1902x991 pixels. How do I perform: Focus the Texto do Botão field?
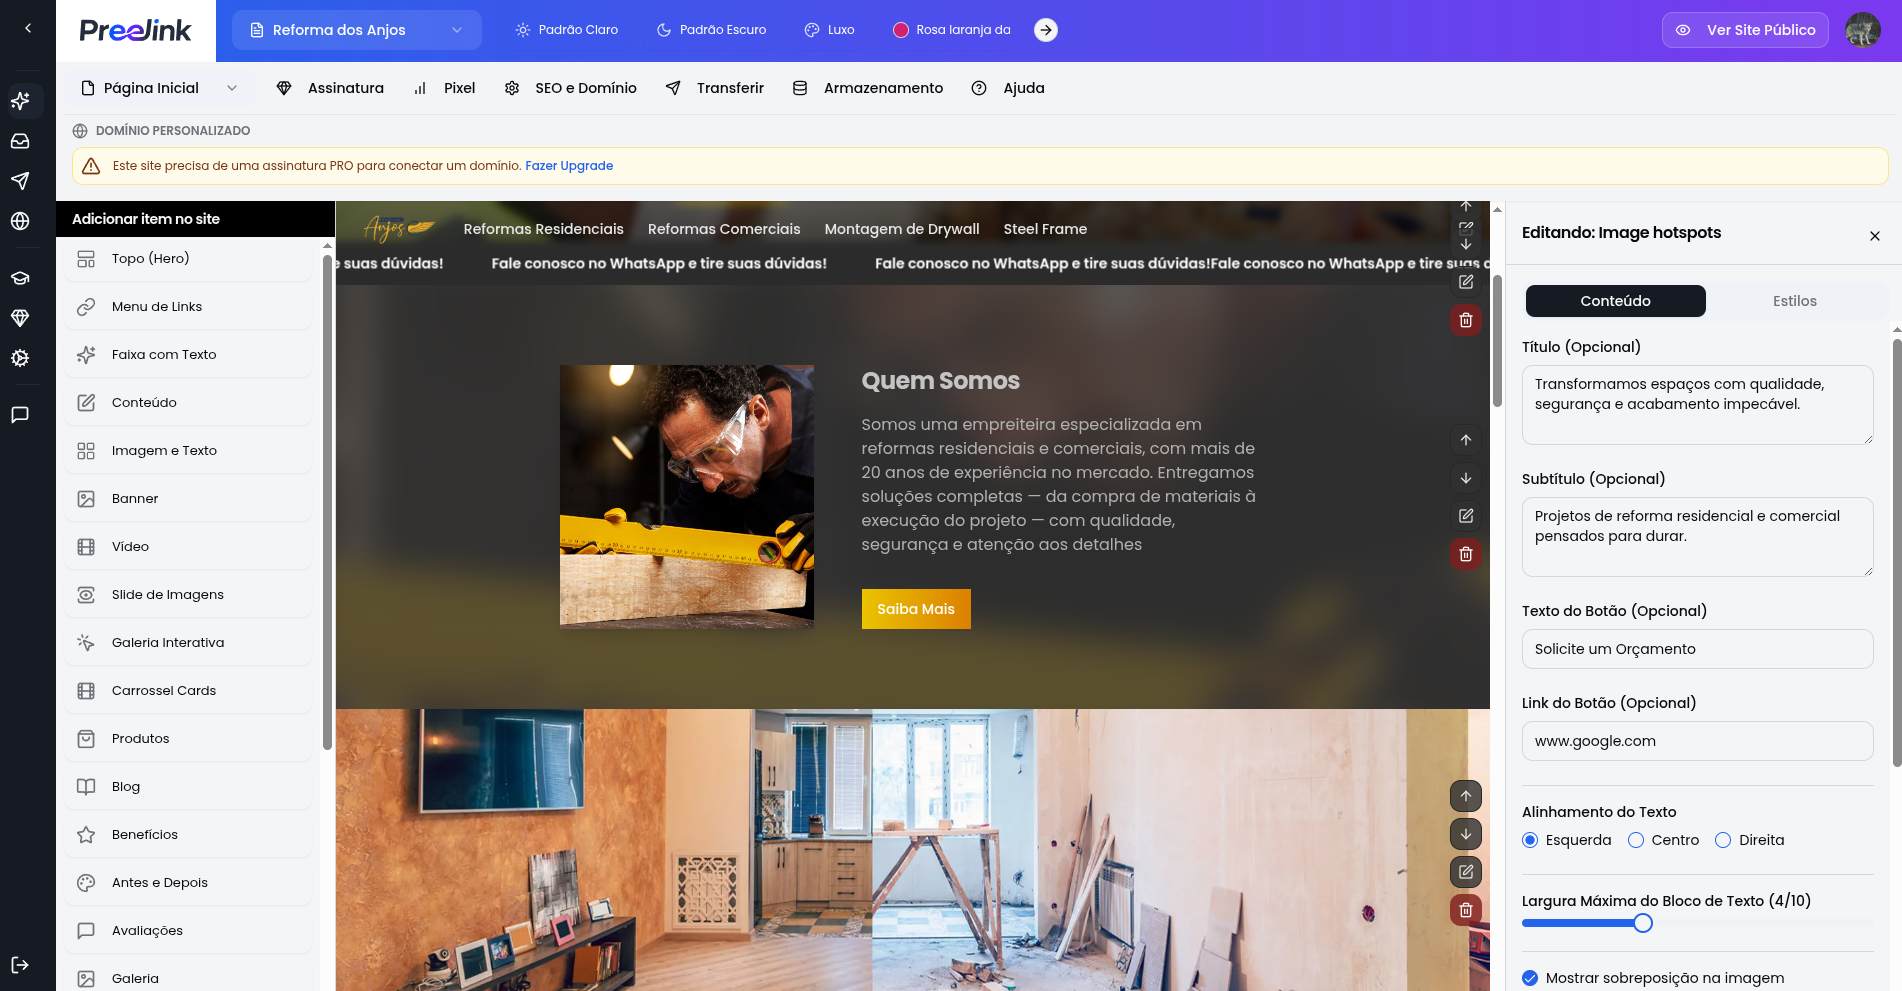pyautogui.click(x=1698, y=649)
